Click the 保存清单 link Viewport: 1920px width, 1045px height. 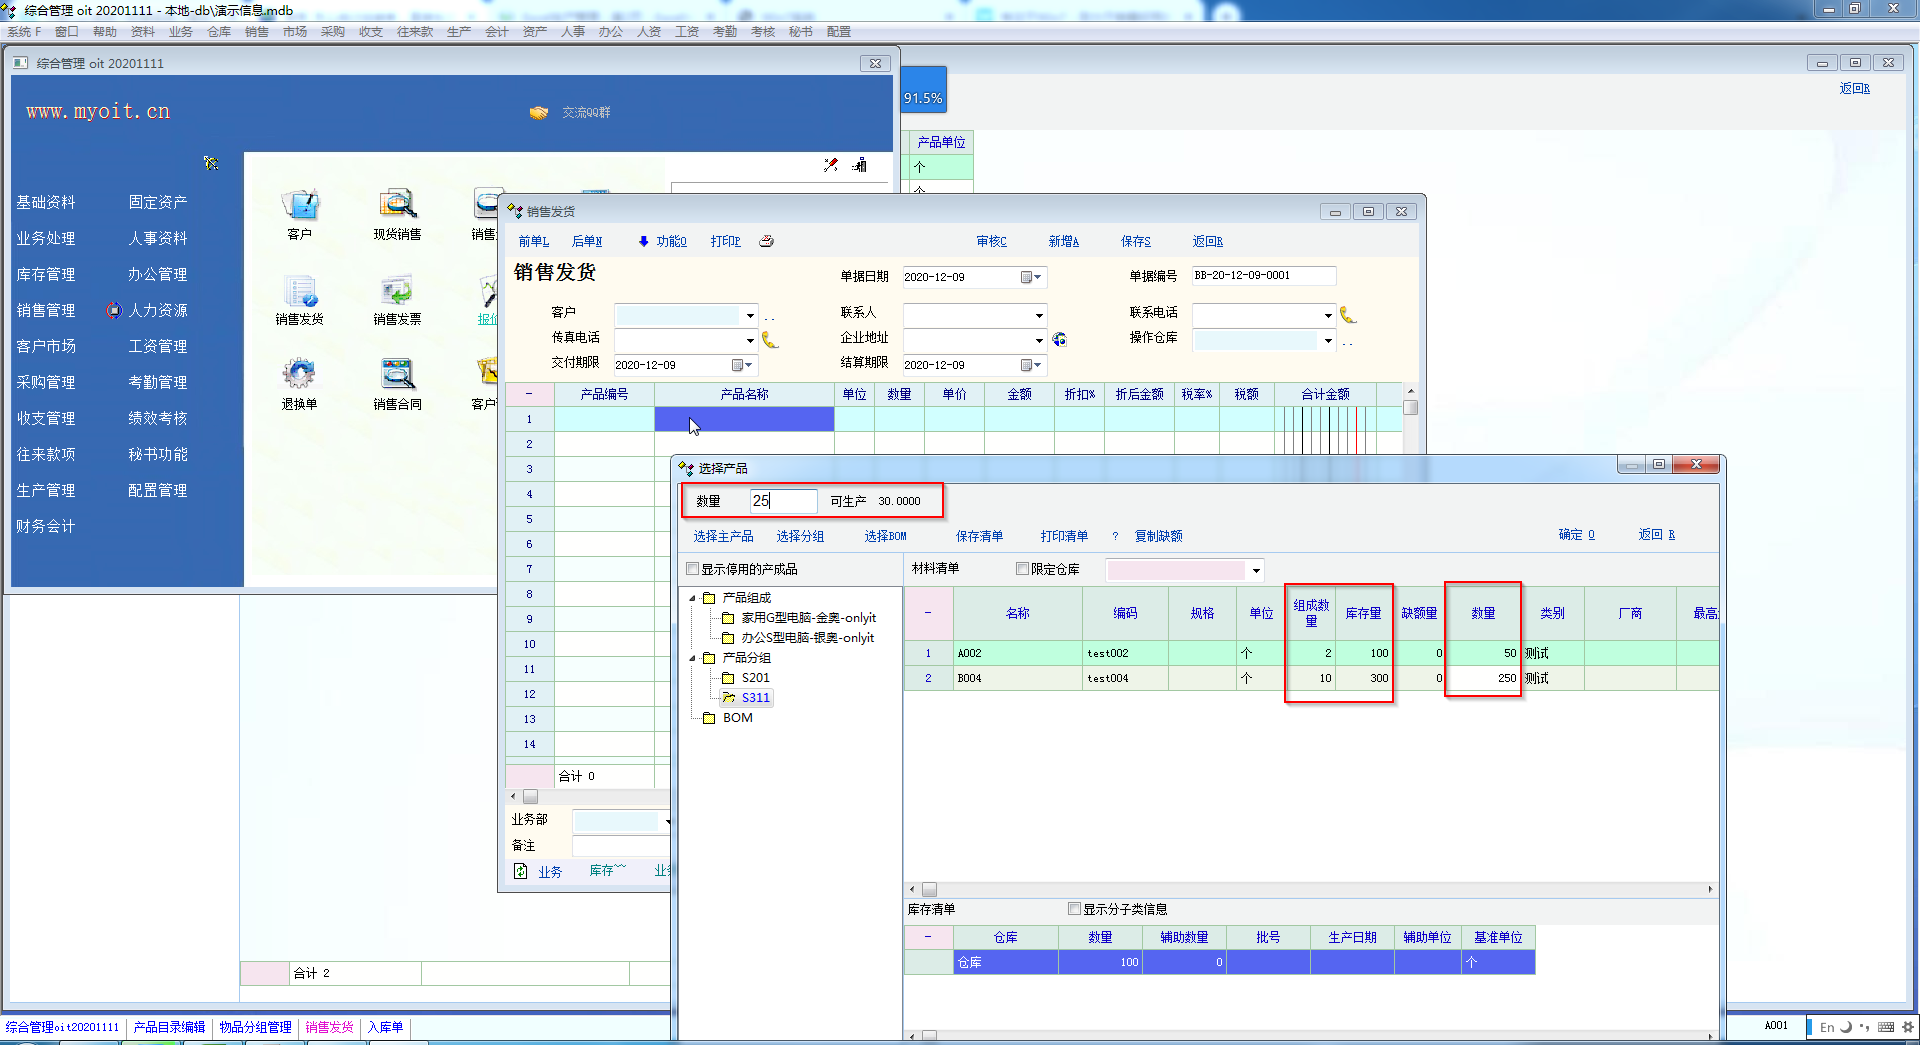(979, 536)
